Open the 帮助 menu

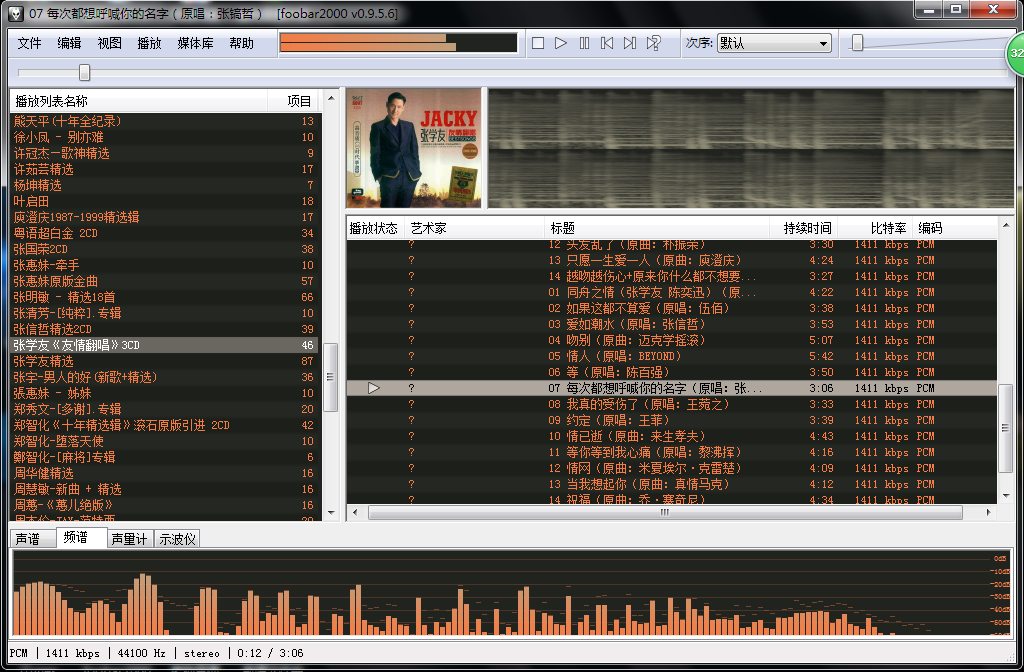click(241, 43)
